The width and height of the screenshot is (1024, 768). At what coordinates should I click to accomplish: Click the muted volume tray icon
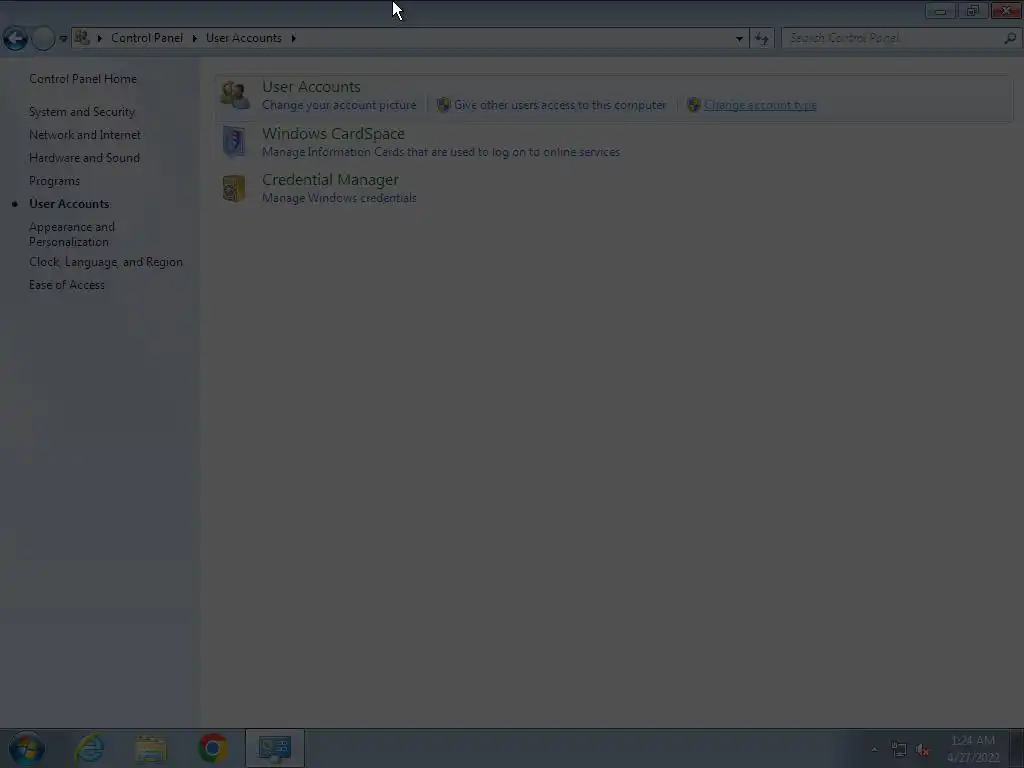click(x=922, y=749)
